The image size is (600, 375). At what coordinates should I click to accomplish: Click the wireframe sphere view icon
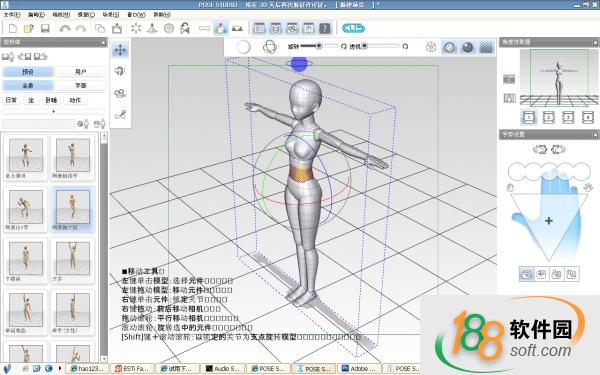click(431, 47)
